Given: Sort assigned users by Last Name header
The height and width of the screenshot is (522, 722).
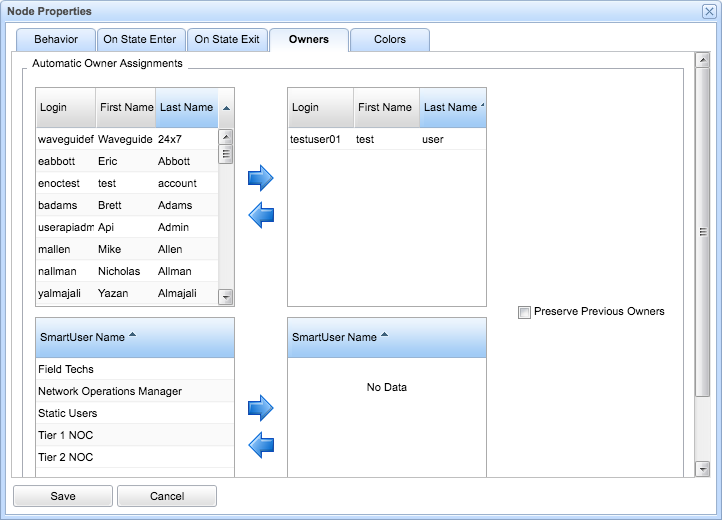Looking at the screenshot, I should tap(451, 107).
